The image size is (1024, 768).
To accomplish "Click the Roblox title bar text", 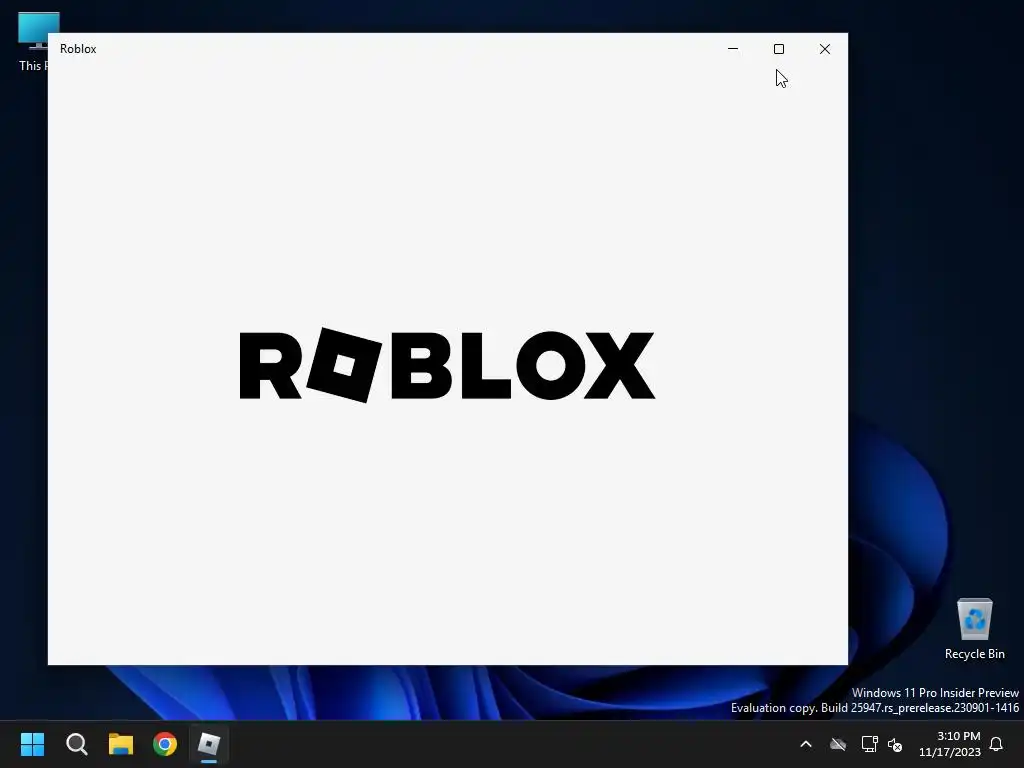I will 78,49.
